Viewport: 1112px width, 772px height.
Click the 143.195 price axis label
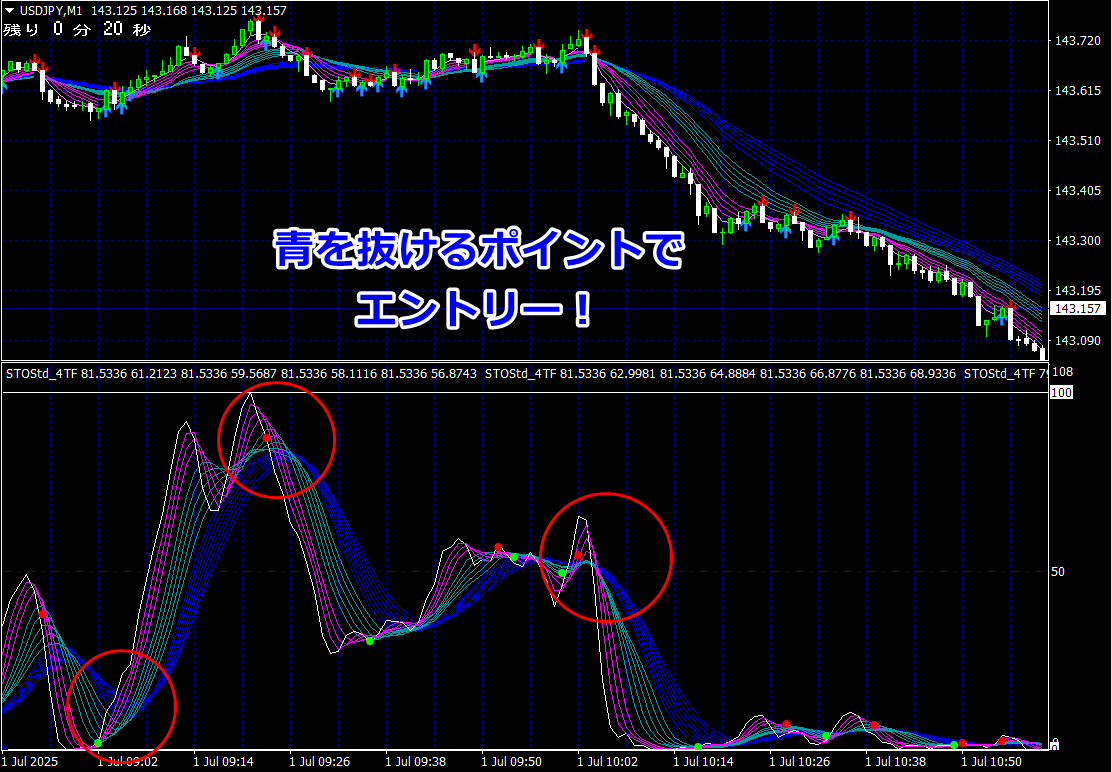[1077, 291]
